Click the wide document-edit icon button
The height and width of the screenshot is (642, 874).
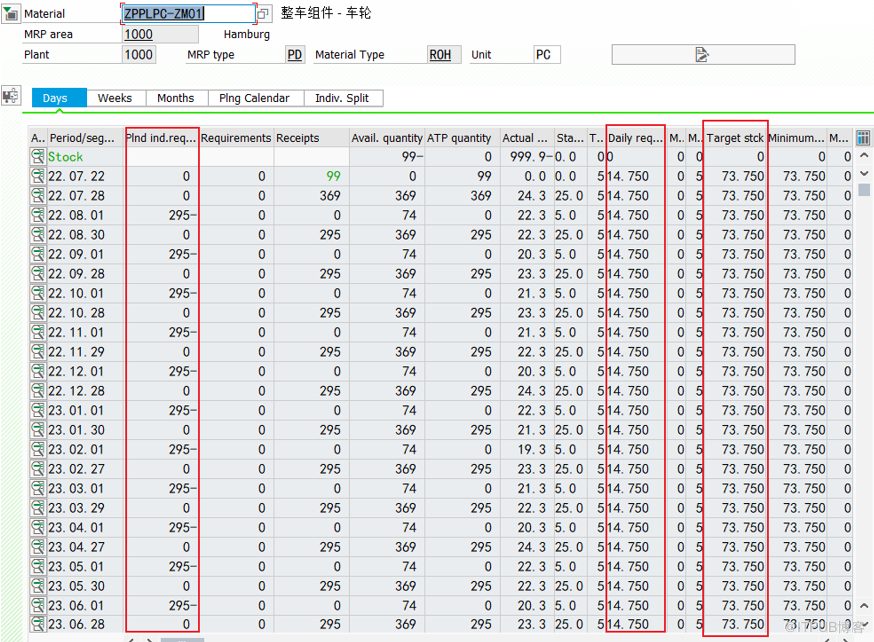tap(703, 54)
